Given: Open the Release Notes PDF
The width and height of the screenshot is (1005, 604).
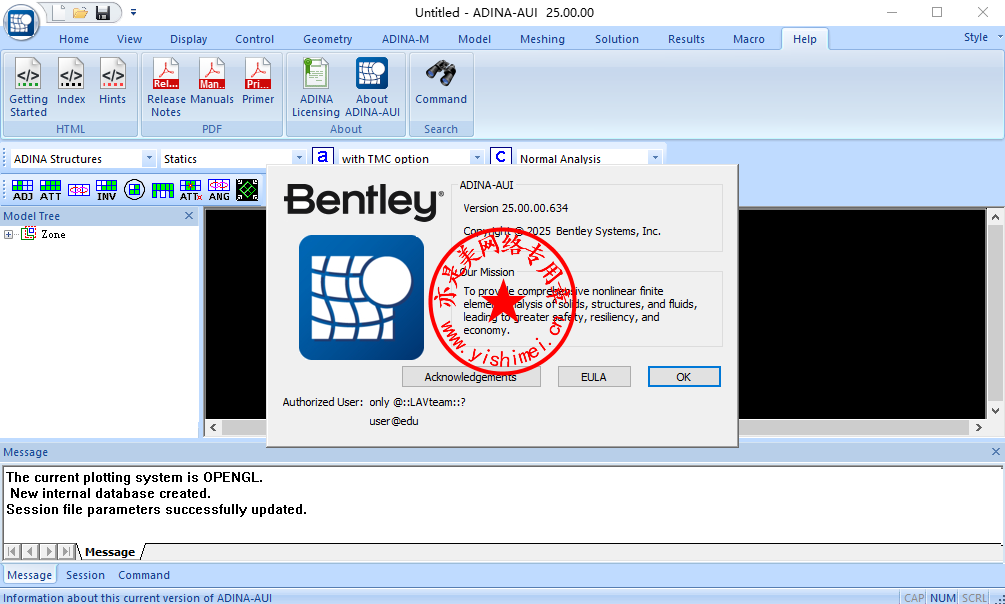Looking at the screenshot, I should point(166,88).
